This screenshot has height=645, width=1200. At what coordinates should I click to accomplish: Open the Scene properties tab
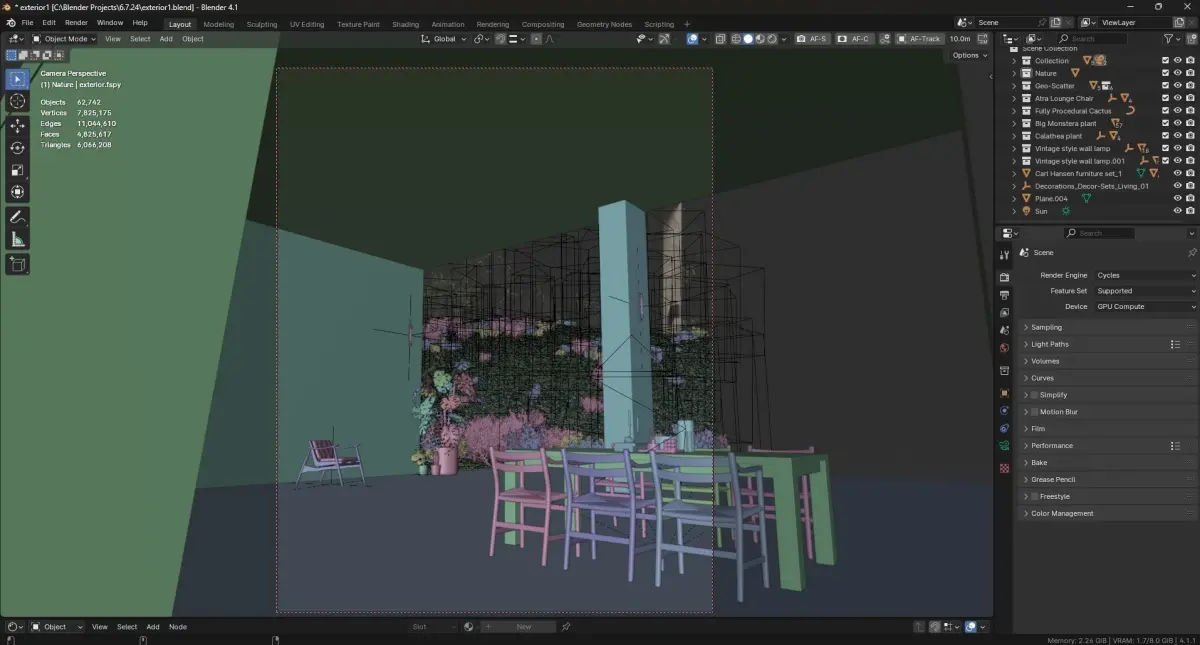(1005, 330)
